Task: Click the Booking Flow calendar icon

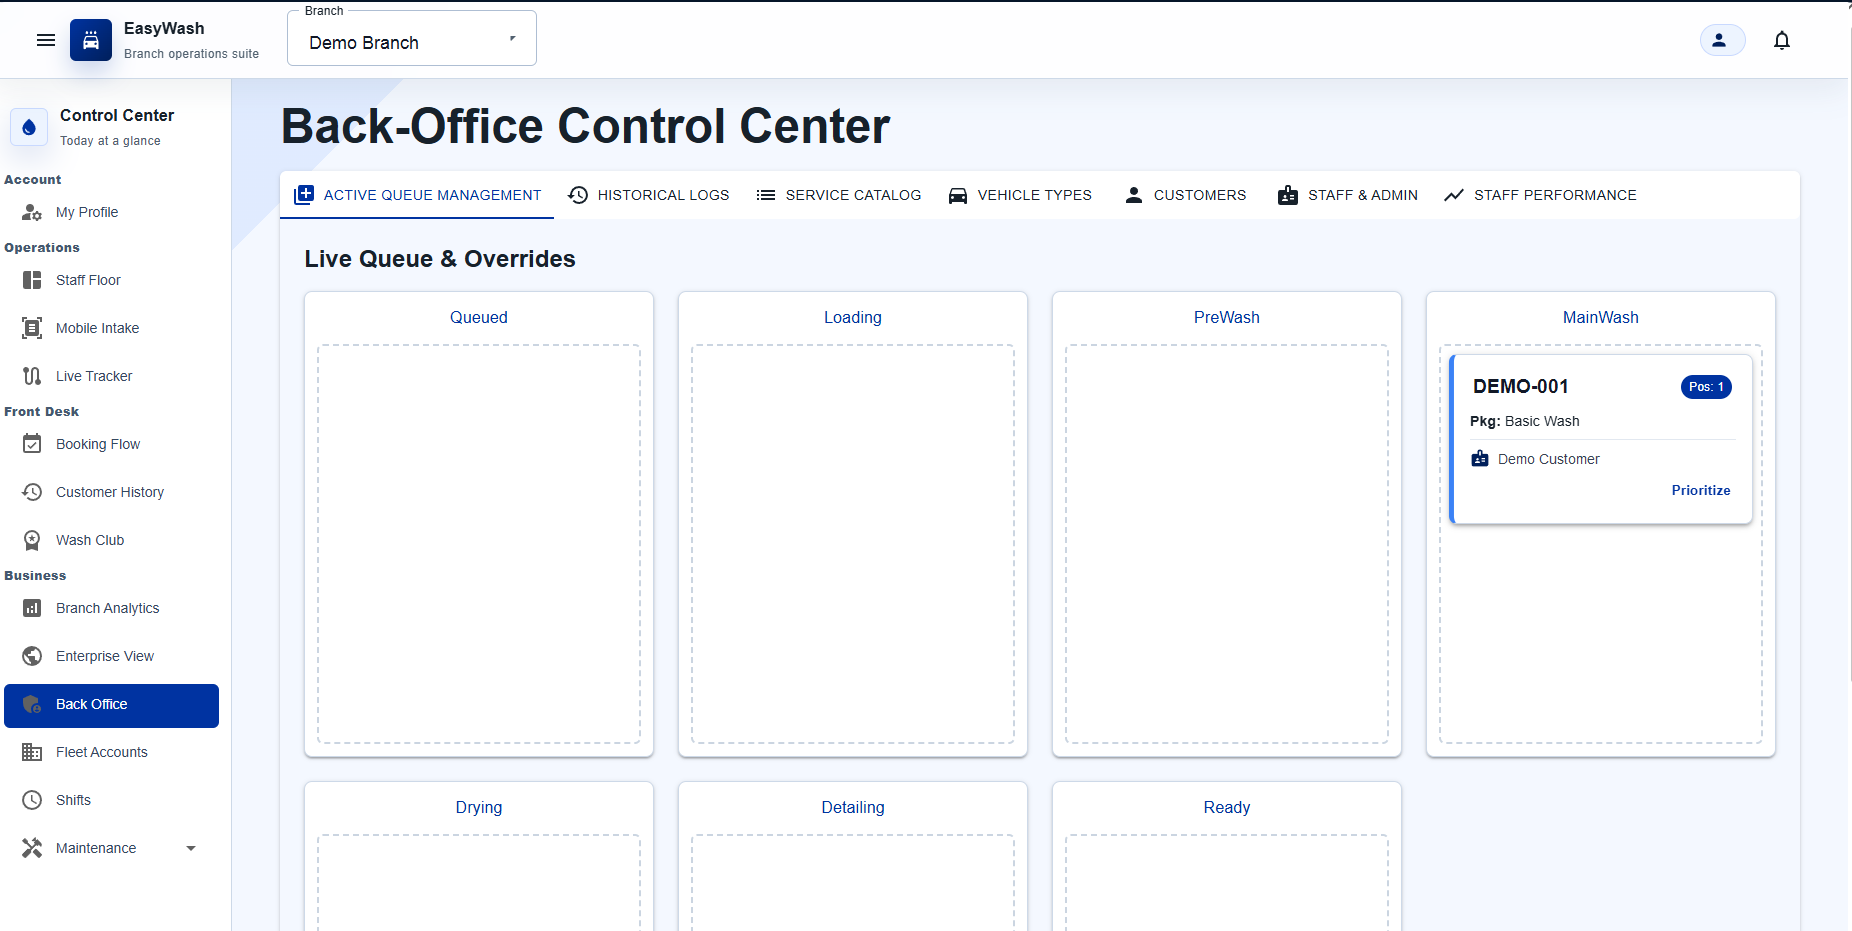Action: pos(32,444)
